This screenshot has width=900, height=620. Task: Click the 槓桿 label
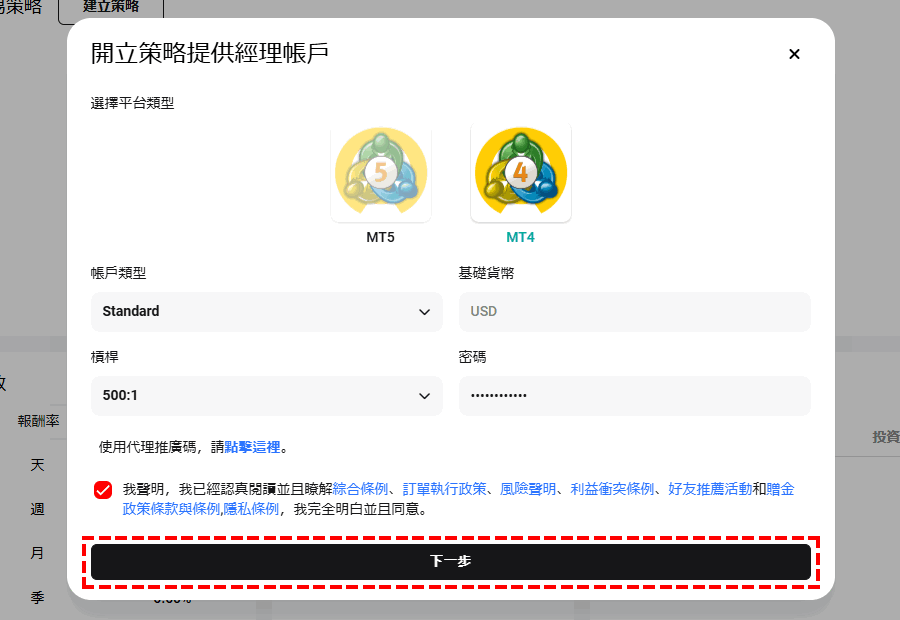coord(105,357)
